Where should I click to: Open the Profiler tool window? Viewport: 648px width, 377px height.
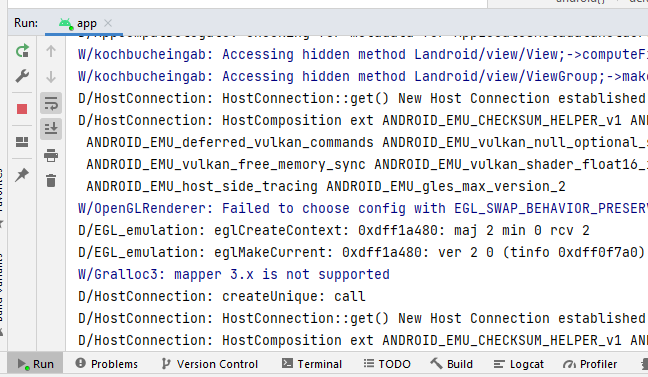tap(590, 364)
